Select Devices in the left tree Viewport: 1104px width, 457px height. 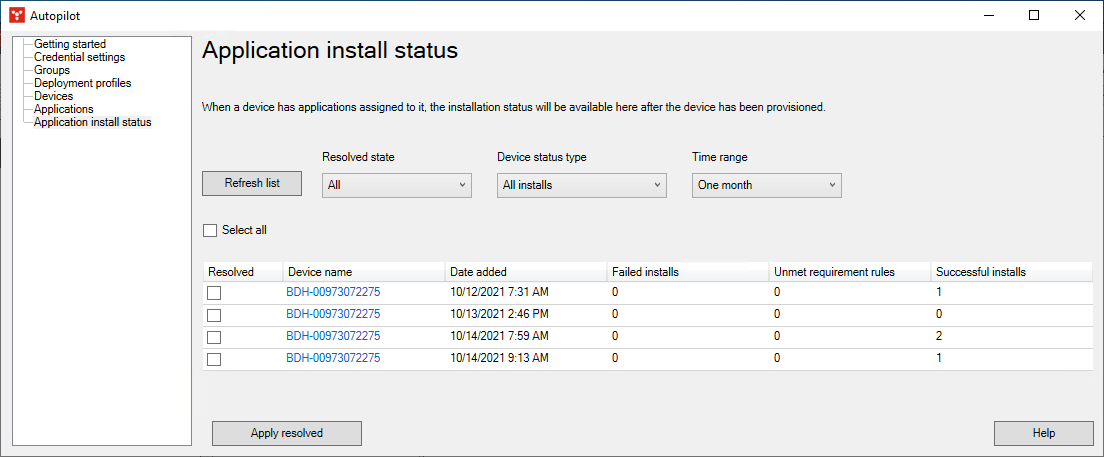(53, 97)
